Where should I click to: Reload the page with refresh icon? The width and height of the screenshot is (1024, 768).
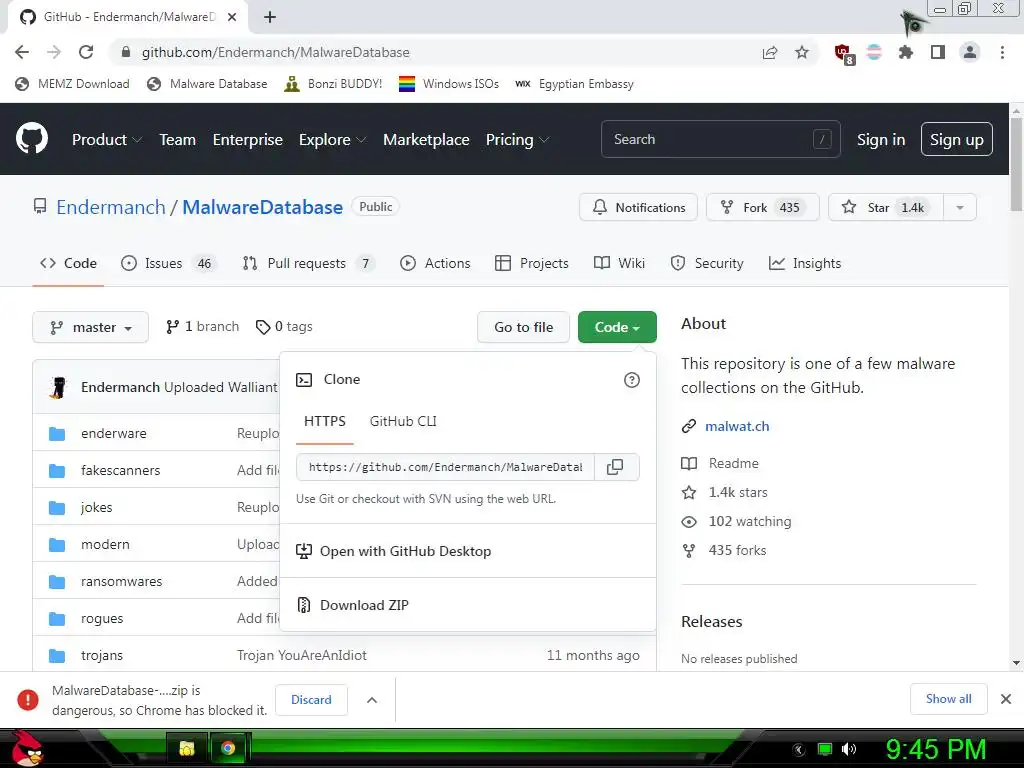click(x=86, y=52)
